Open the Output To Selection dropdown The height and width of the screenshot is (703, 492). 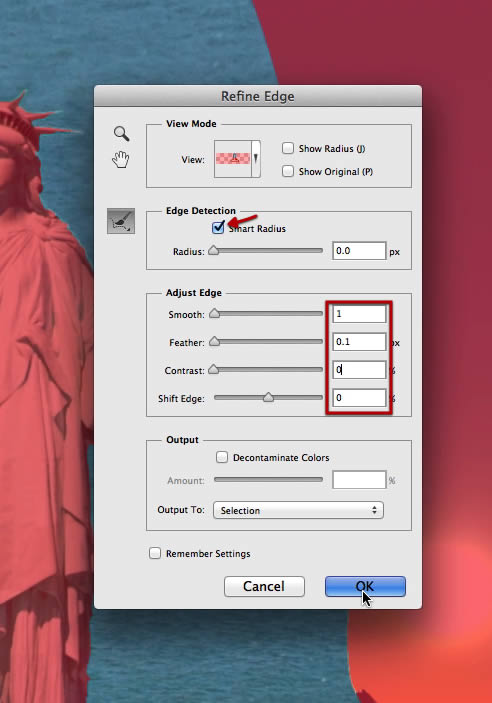(x=298, y=510)
